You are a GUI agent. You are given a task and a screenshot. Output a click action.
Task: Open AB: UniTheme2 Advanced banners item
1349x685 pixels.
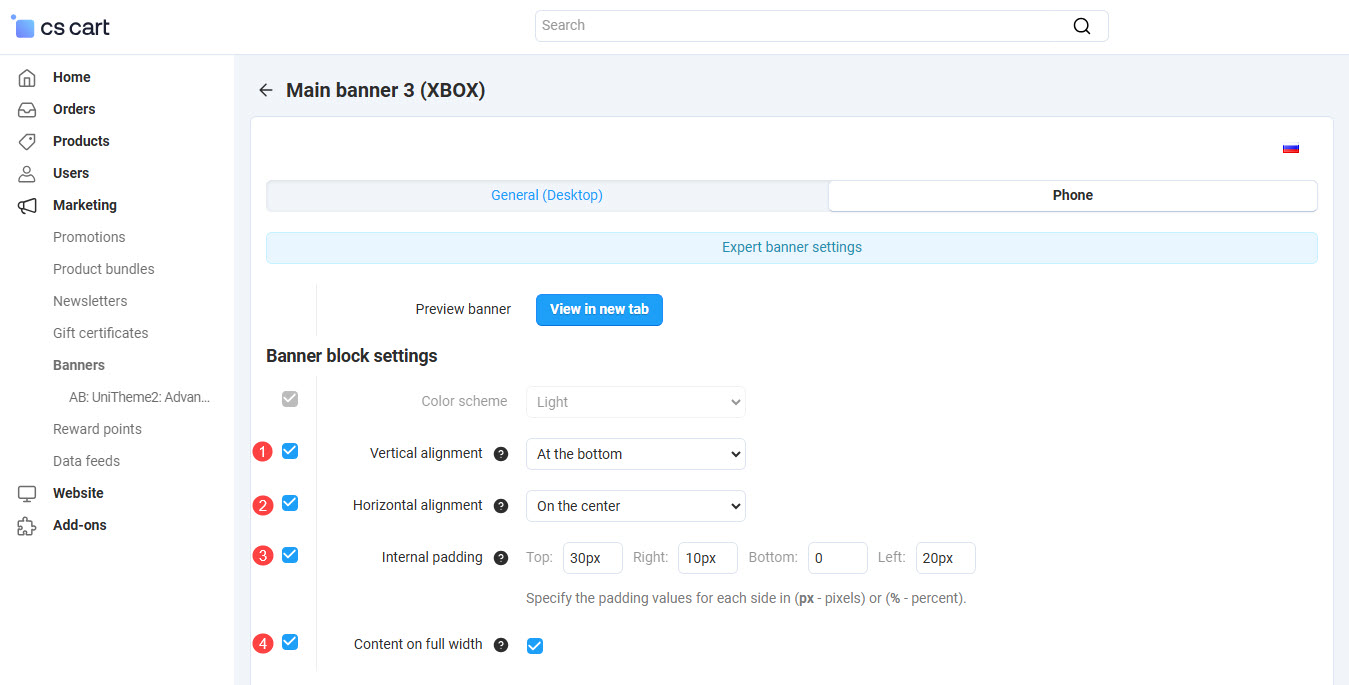(140, 397)
